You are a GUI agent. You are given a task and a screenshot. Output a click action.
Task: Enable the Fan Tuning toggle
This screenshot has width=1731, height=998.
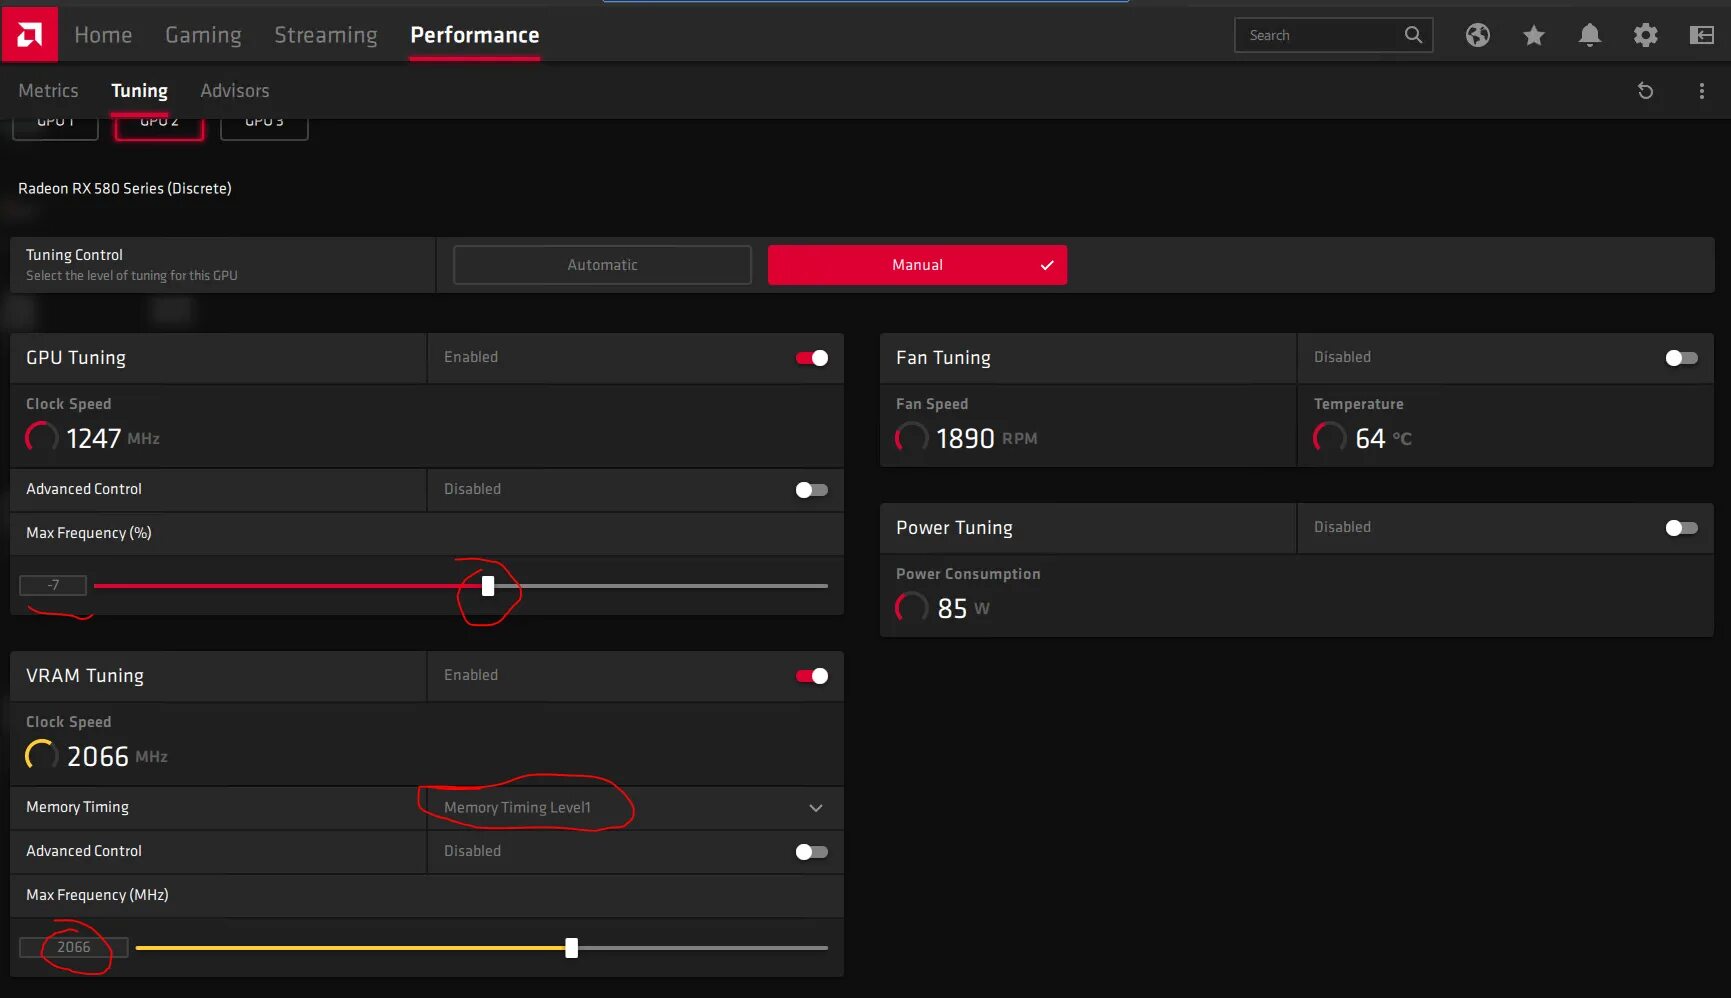tap(1681, 357)
